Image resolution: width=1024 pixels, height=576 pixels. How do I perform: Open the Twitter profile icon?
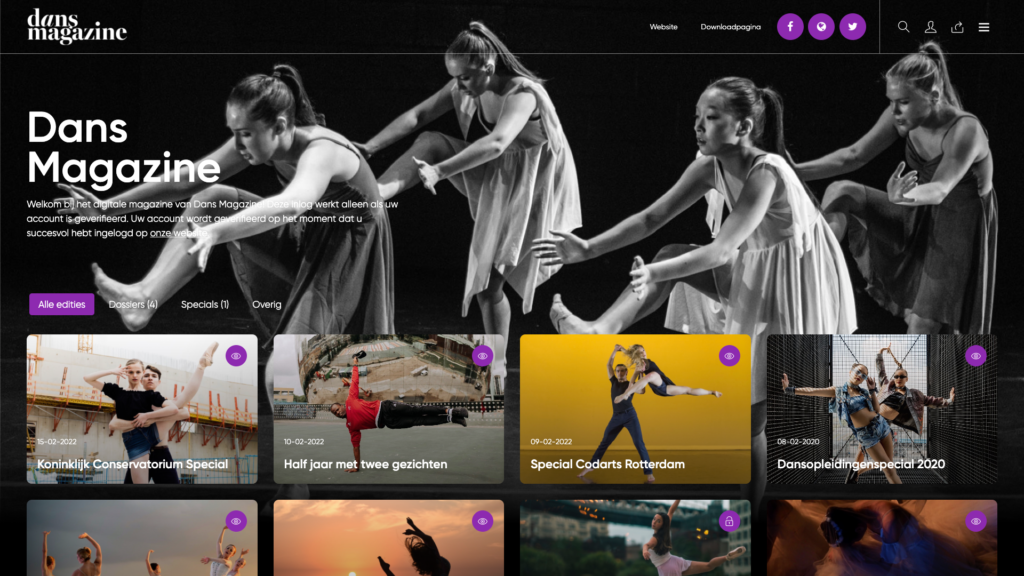[x=852, y=27]
